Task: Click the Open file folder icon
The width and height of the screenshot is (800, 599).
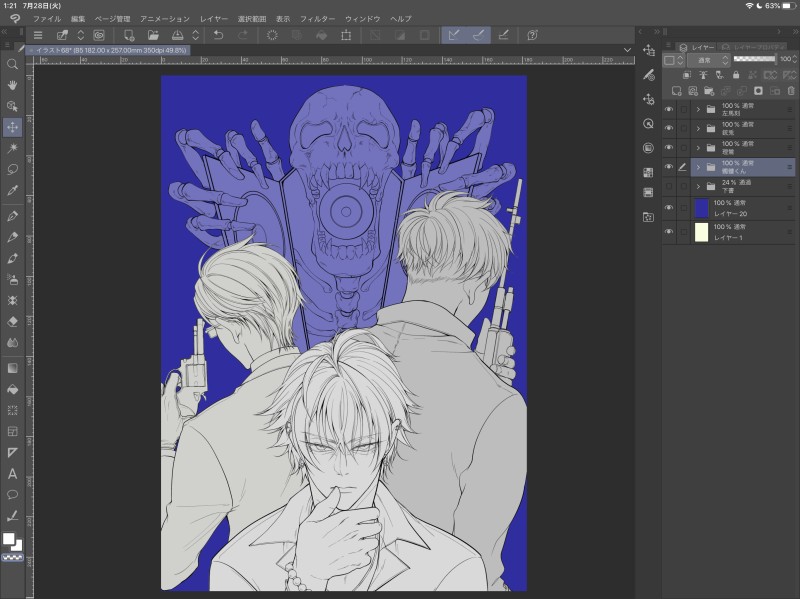Action: point(153,35)
